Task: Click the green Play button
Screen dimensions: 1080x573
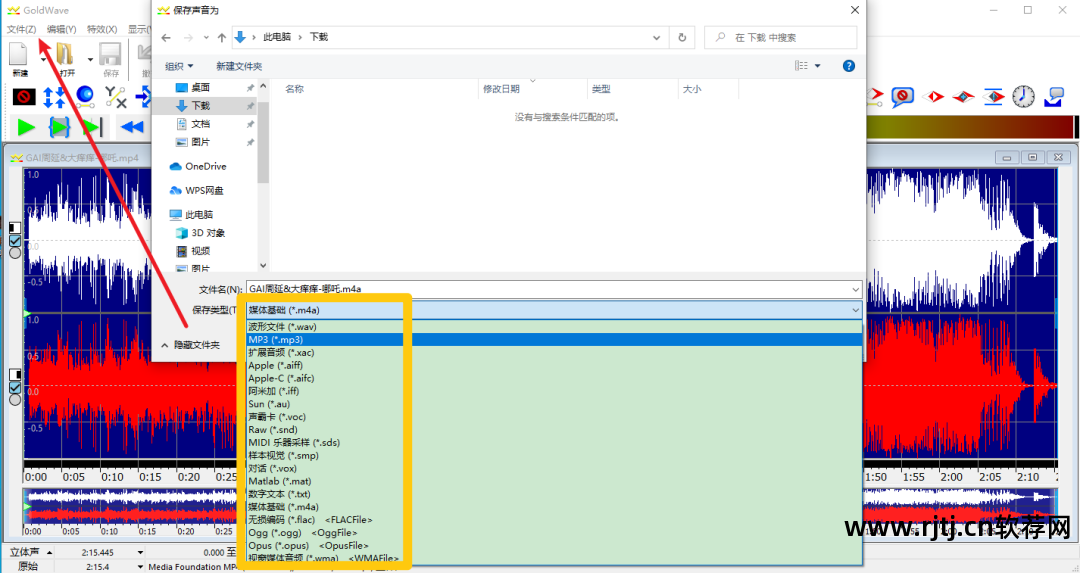Action: point(26,127)
